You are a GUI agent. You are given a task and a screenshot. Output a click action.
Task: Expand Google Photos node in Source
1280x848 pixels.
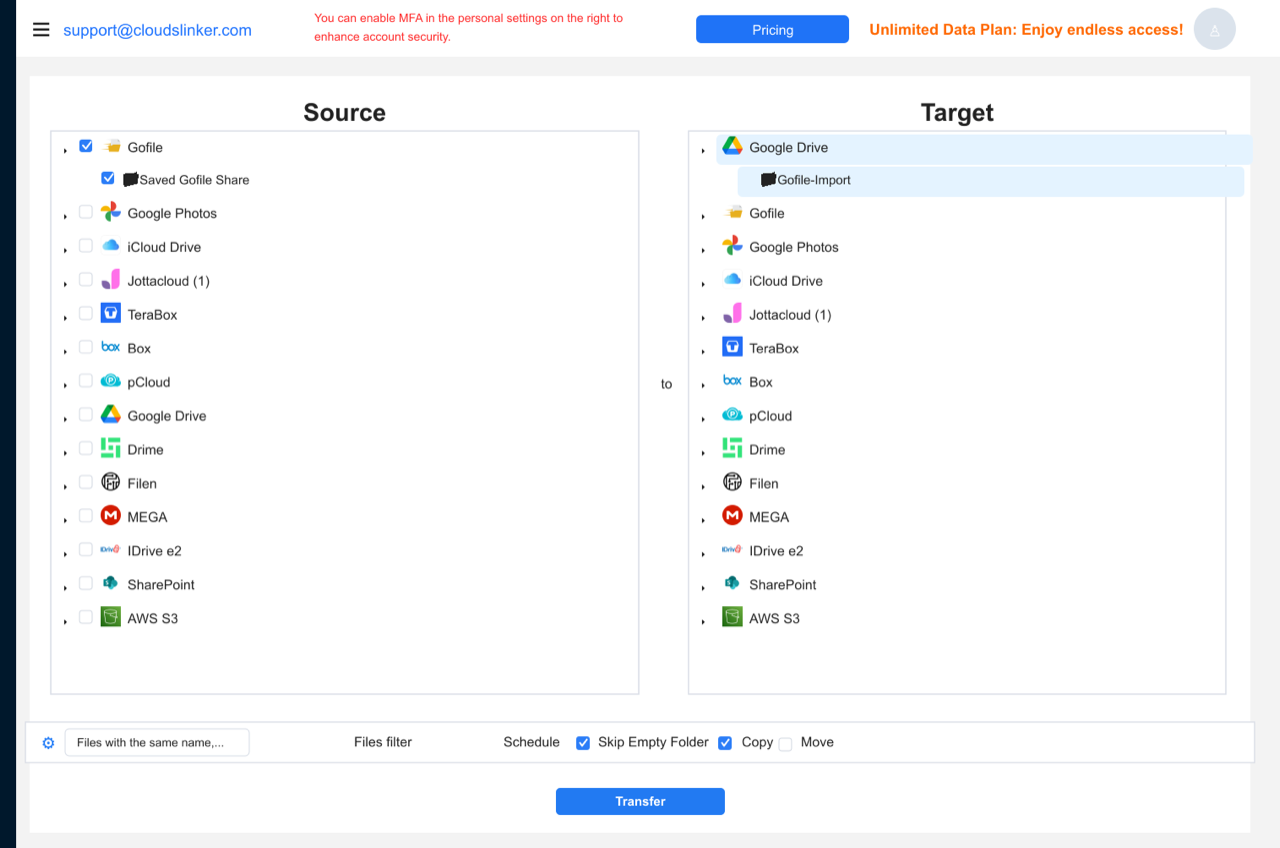(65, 216)
